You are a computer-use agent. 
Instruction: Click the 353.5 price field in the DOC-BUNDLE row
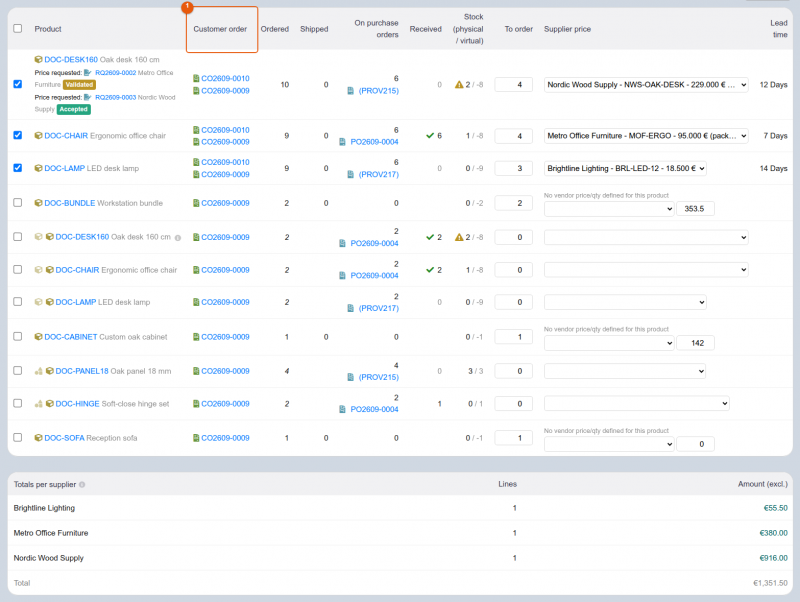(695, 209)
